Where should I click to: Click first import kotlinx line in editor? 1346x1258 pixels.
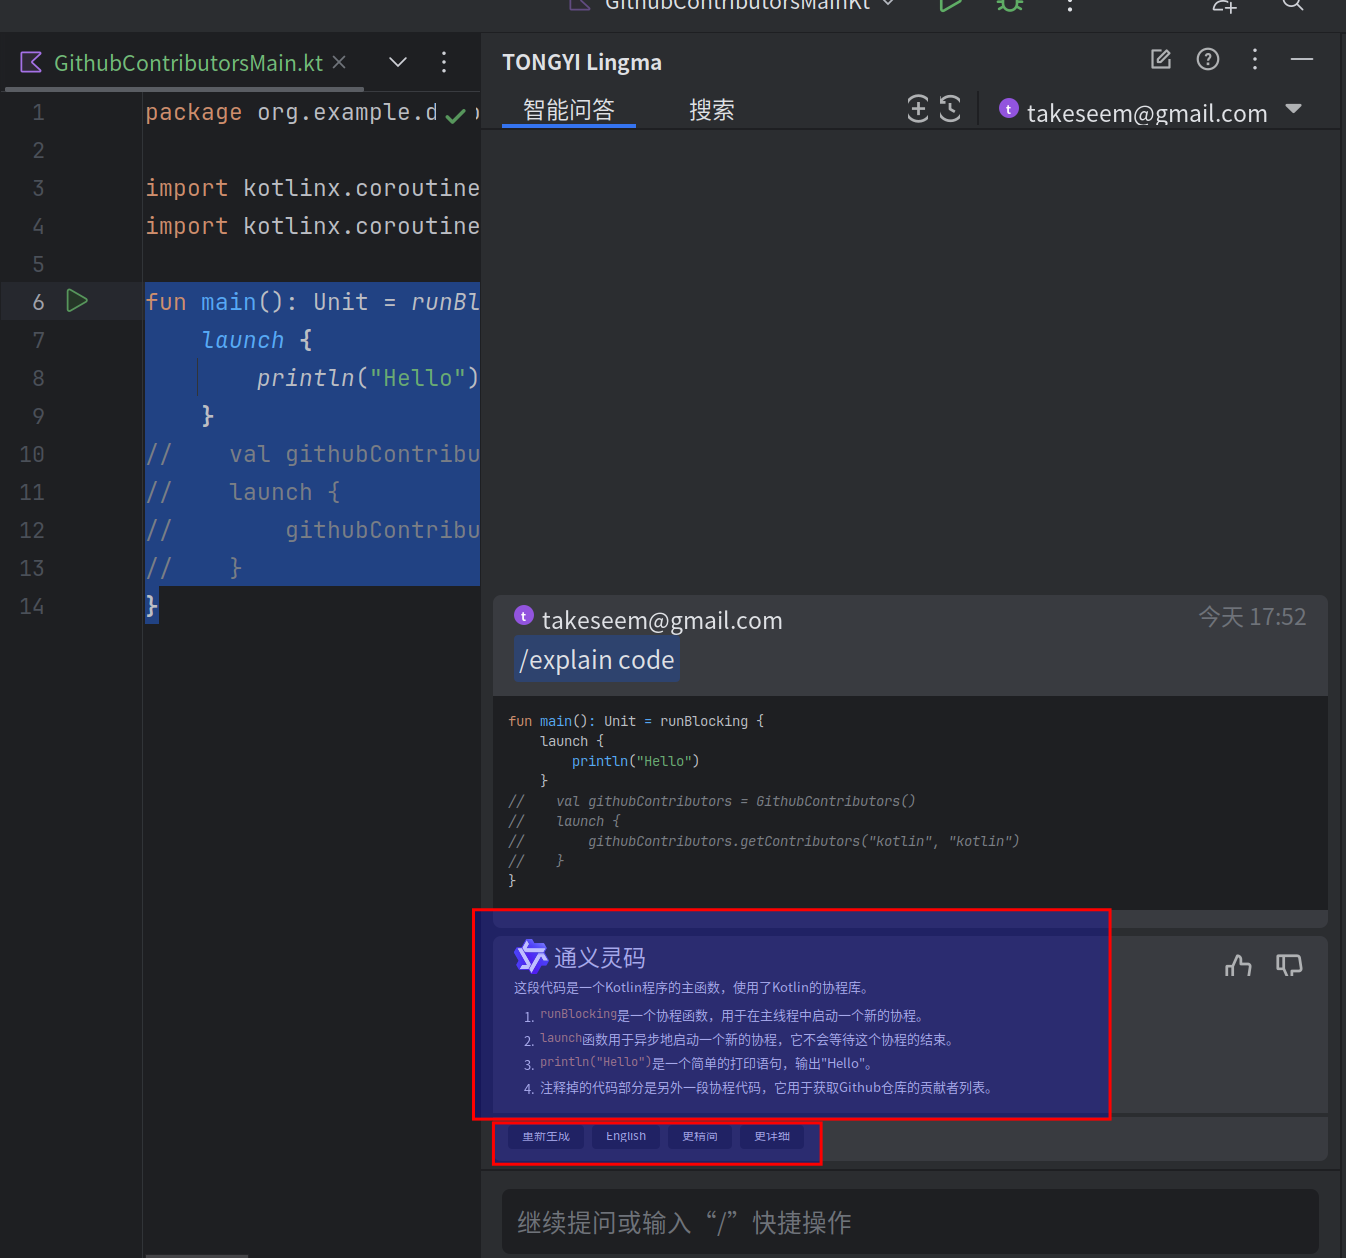312,188
